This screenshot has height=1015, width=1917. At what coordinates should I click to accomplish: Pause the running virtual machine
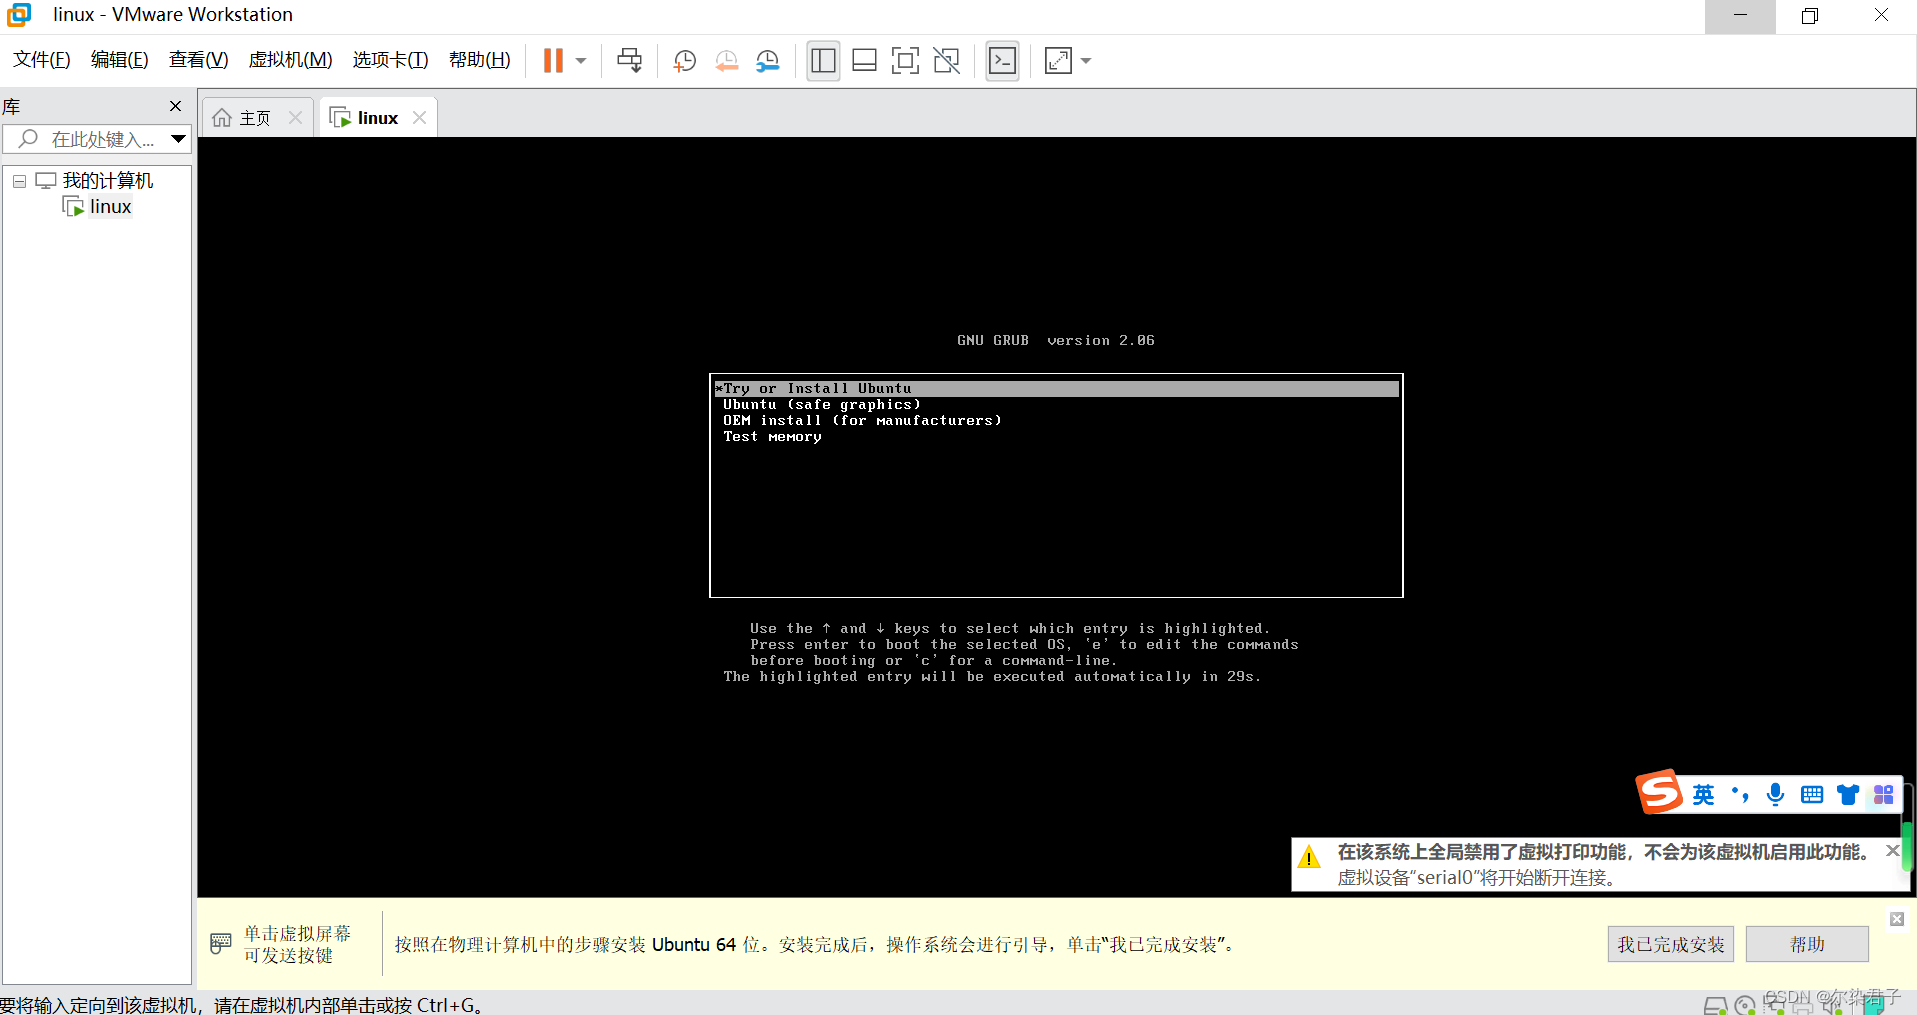[x=553, y=61]
